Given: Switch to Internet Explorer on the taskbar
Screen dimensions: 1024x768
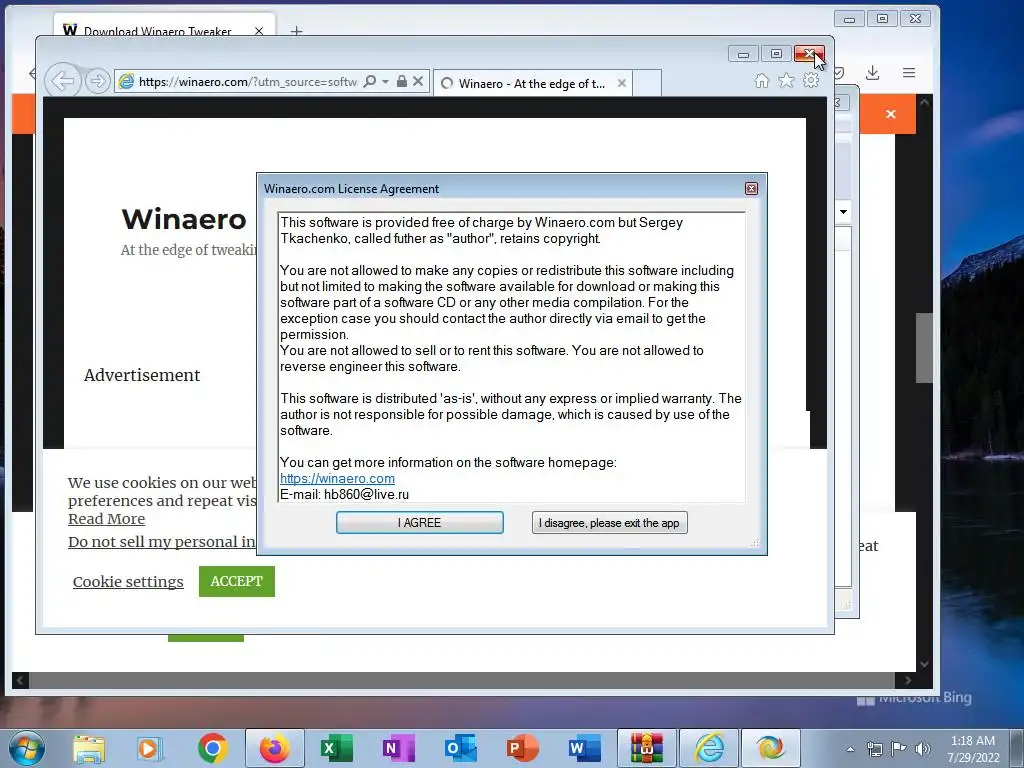Looking at the screenshot, I should [709, 748].
